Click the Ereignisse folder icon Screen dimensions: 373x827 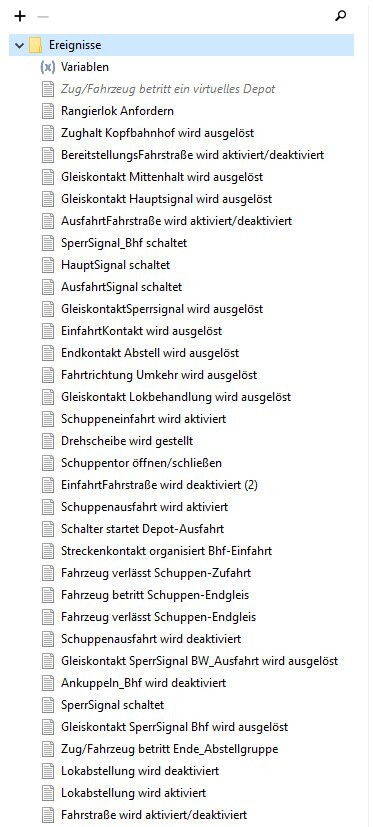tap(36, 45)
